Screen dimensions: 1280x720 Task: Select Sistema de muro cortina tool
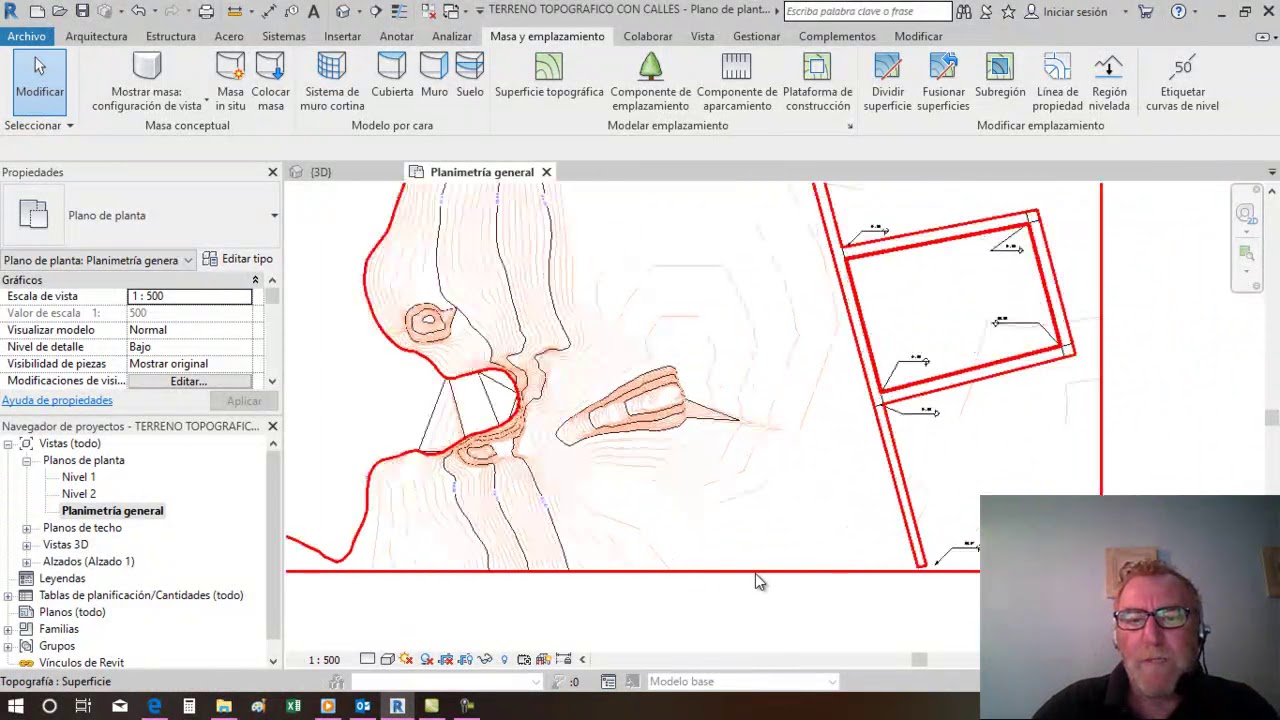(x=331, y=80)
